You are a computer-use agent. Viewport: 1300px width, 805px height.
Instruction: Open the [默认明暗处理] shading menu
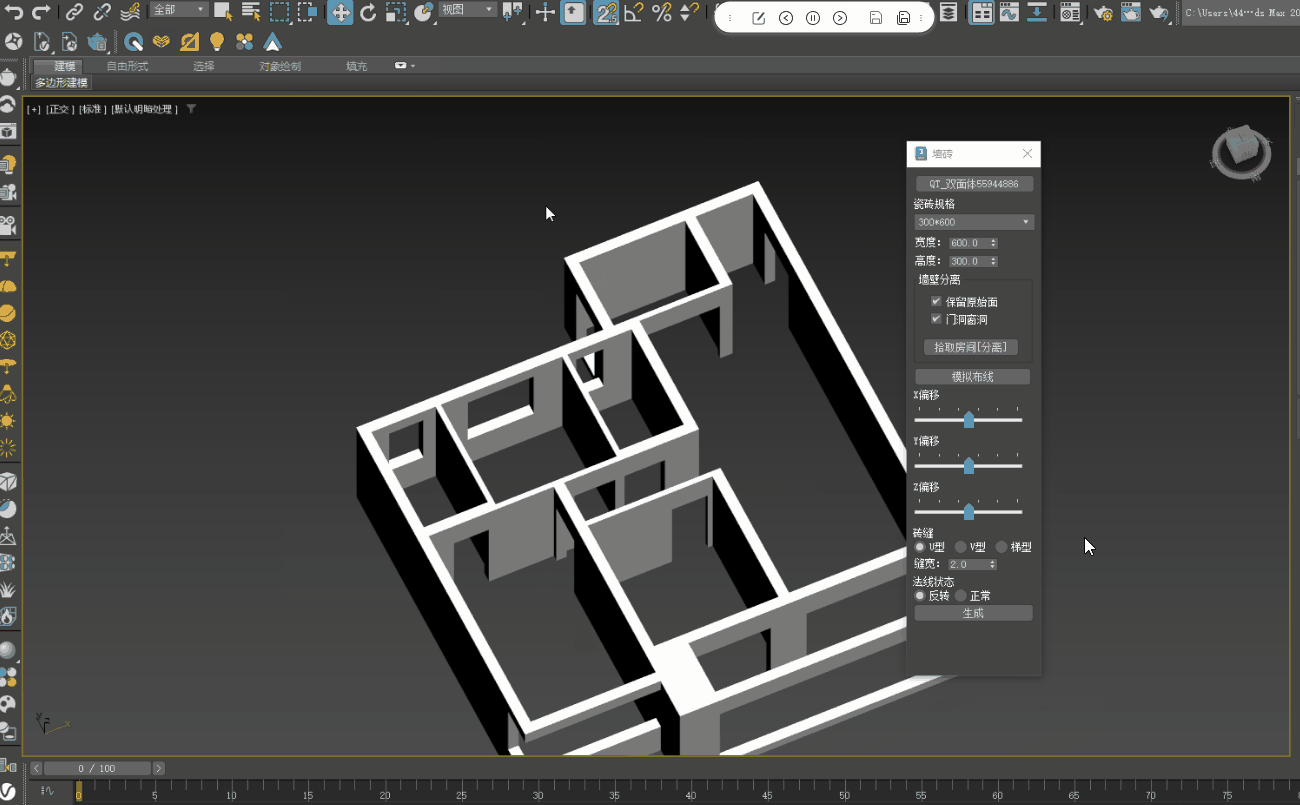point(144,109)
